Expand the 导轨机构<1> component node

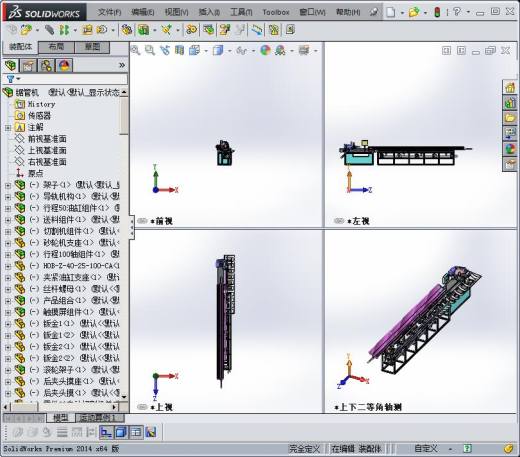8,197
